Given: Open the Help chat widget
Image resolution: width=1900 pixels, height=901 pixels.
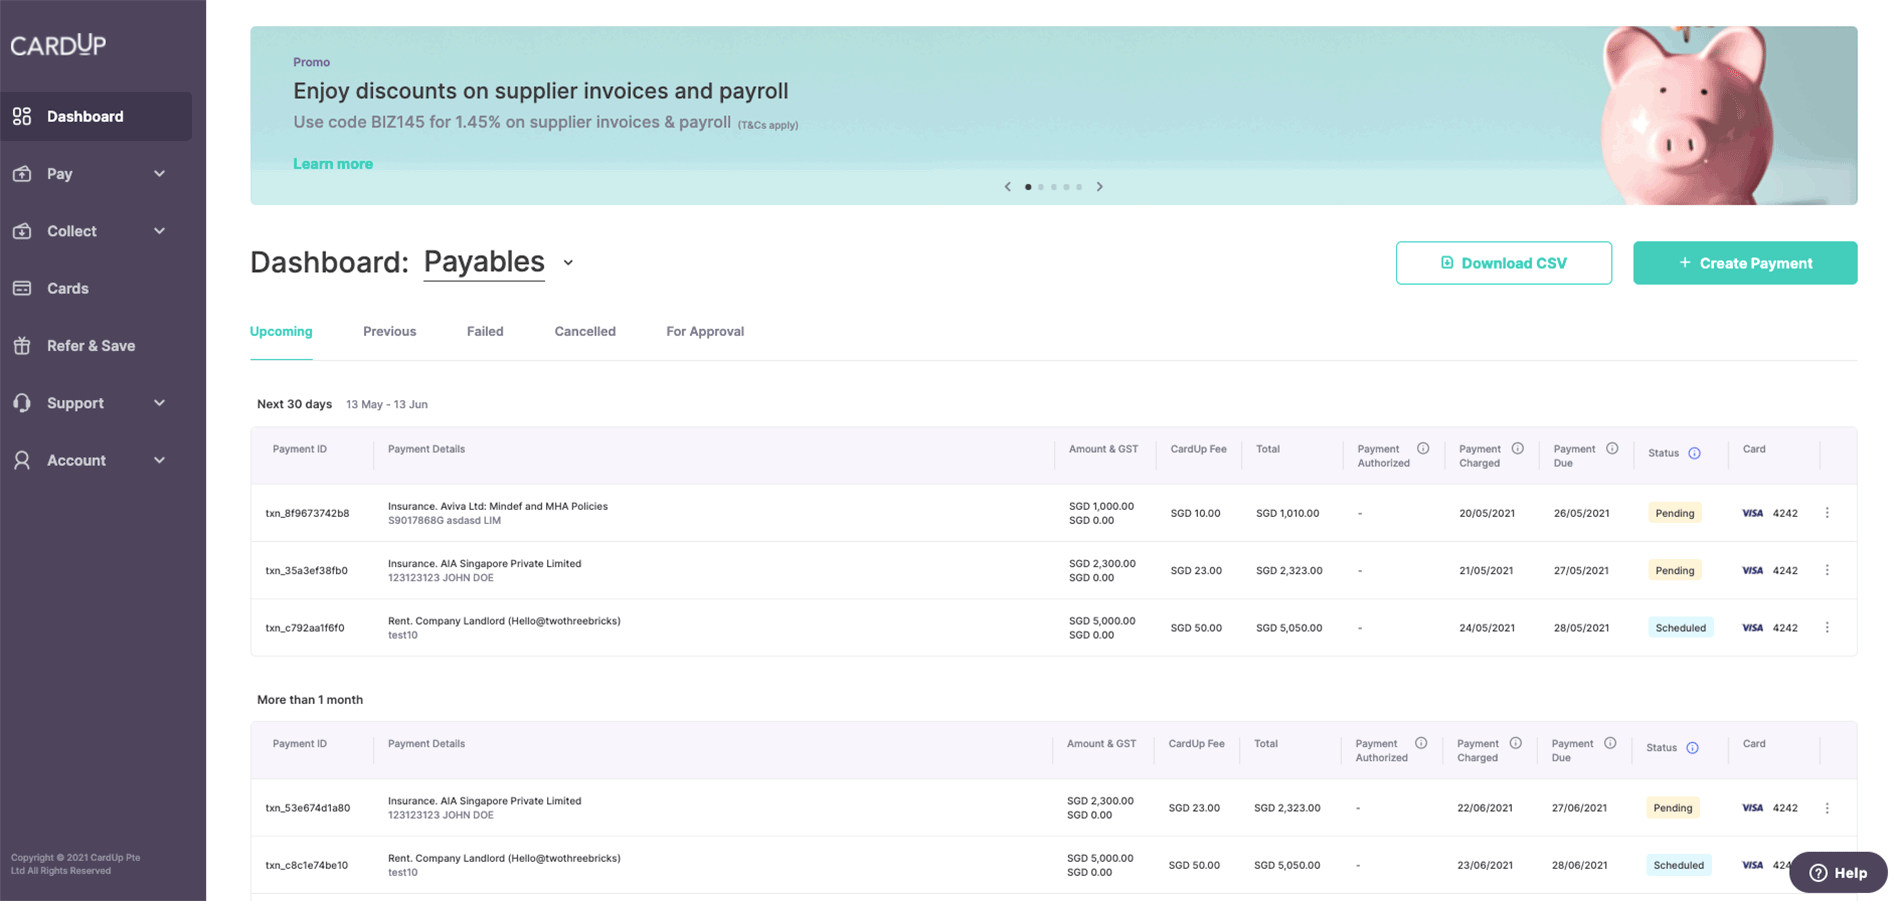Looking at the screenshot, I should (x=1838, y=872).
